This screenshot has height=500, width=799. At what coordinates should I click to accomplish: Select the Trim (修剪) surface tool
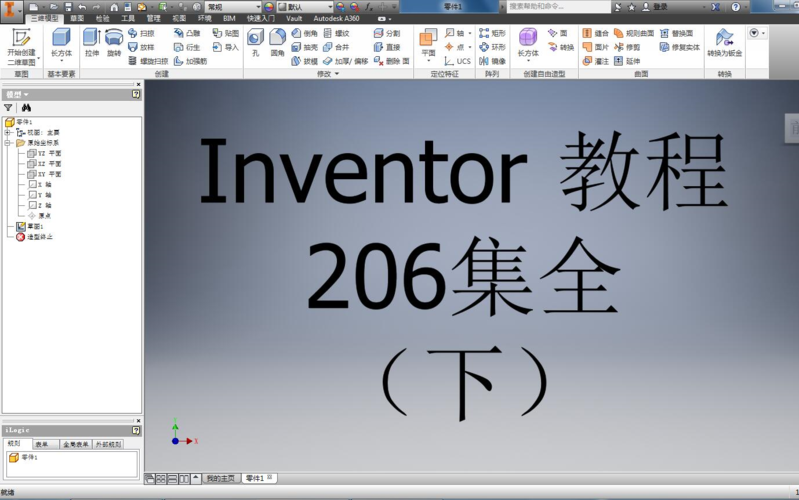click(x=627, y=47)
